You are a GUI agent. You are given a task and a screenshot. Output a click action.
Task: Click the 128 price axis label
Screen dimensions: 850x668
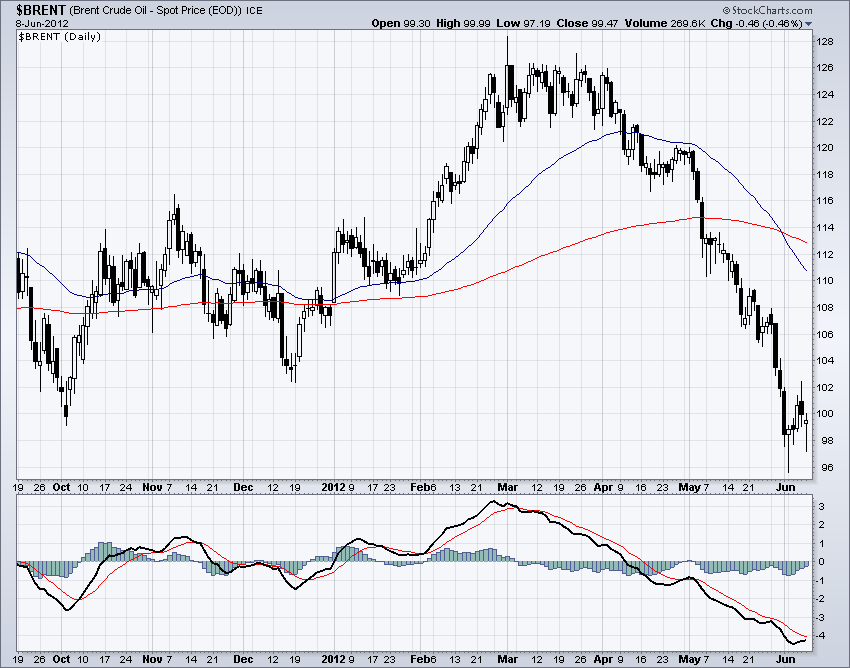point(825,42)
